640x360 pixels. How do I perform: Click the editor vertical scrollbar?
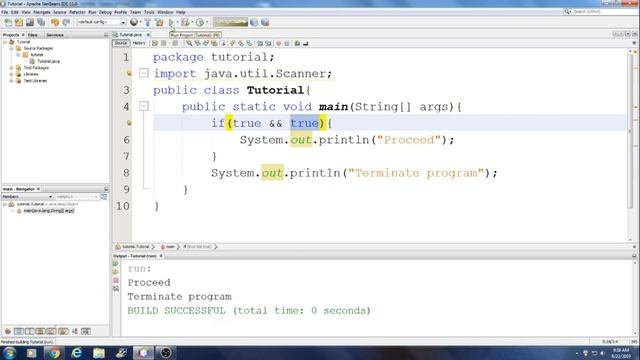coord(630,131)
